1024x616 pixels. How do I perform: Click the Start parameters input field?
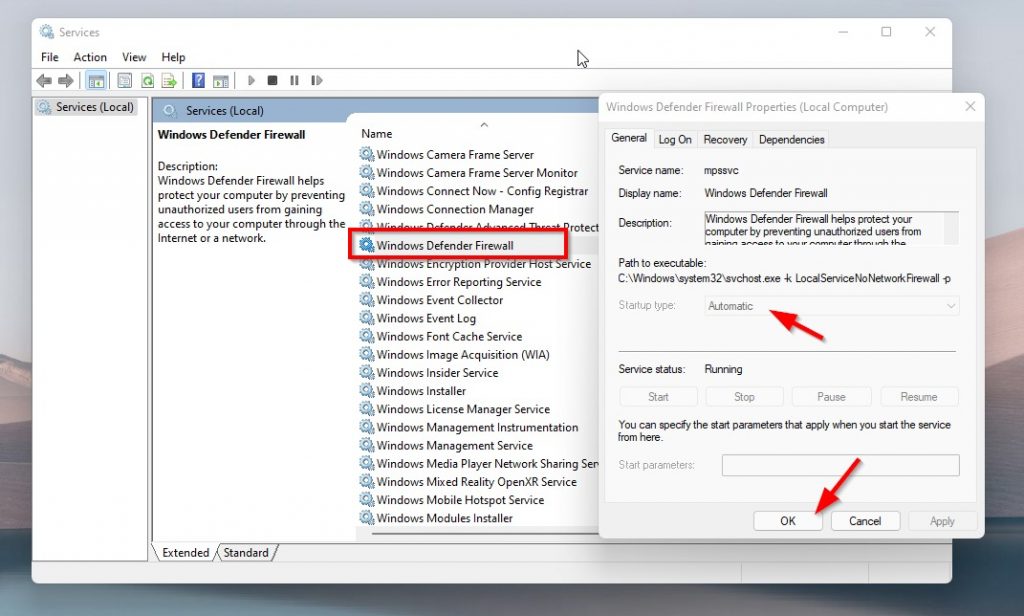840,465
